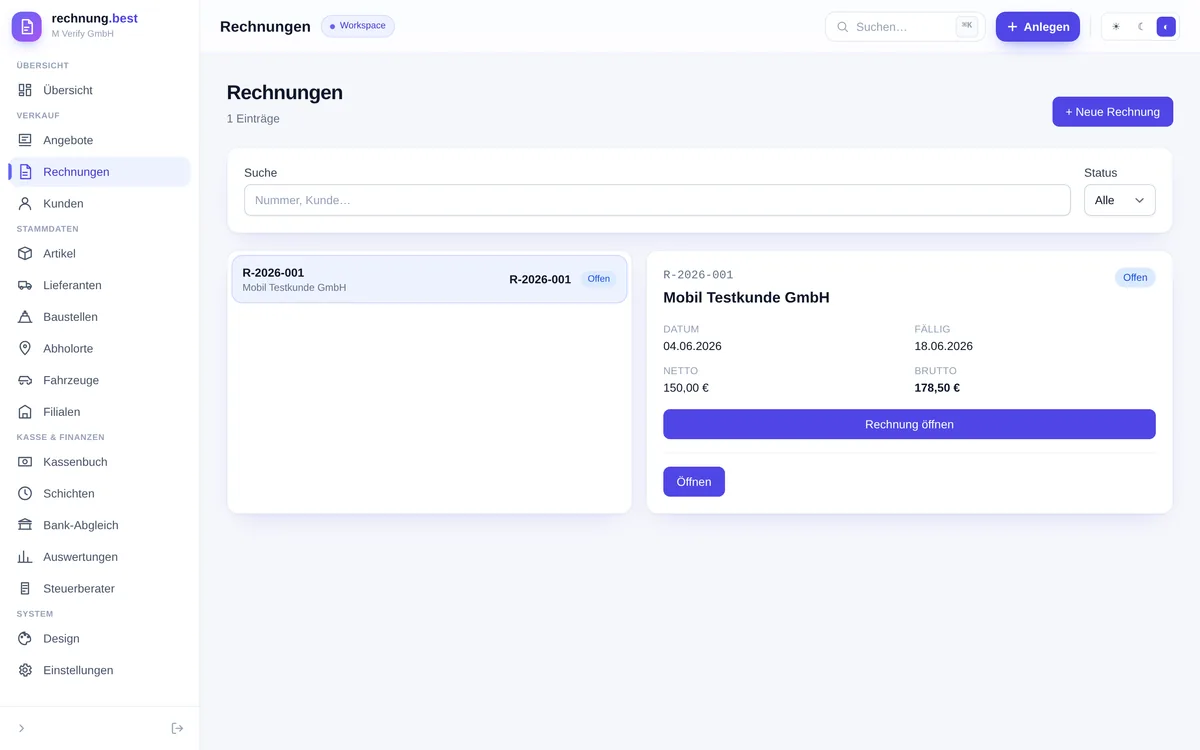Image resolution: width=1200 pixels, height=750 pixels.
Task: Open Abholorte in the sidebar
Action: pos(99,348)
